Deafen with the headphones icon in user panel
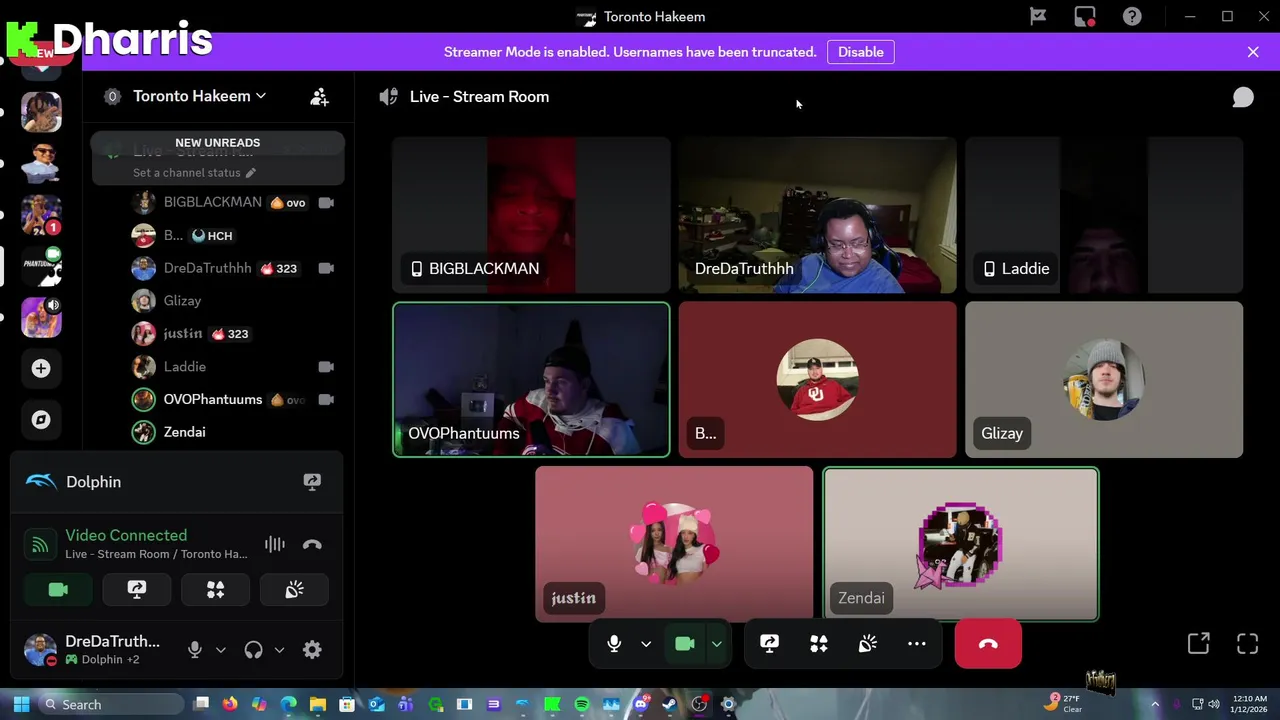The image size is (1280, 720). point(253,650)
